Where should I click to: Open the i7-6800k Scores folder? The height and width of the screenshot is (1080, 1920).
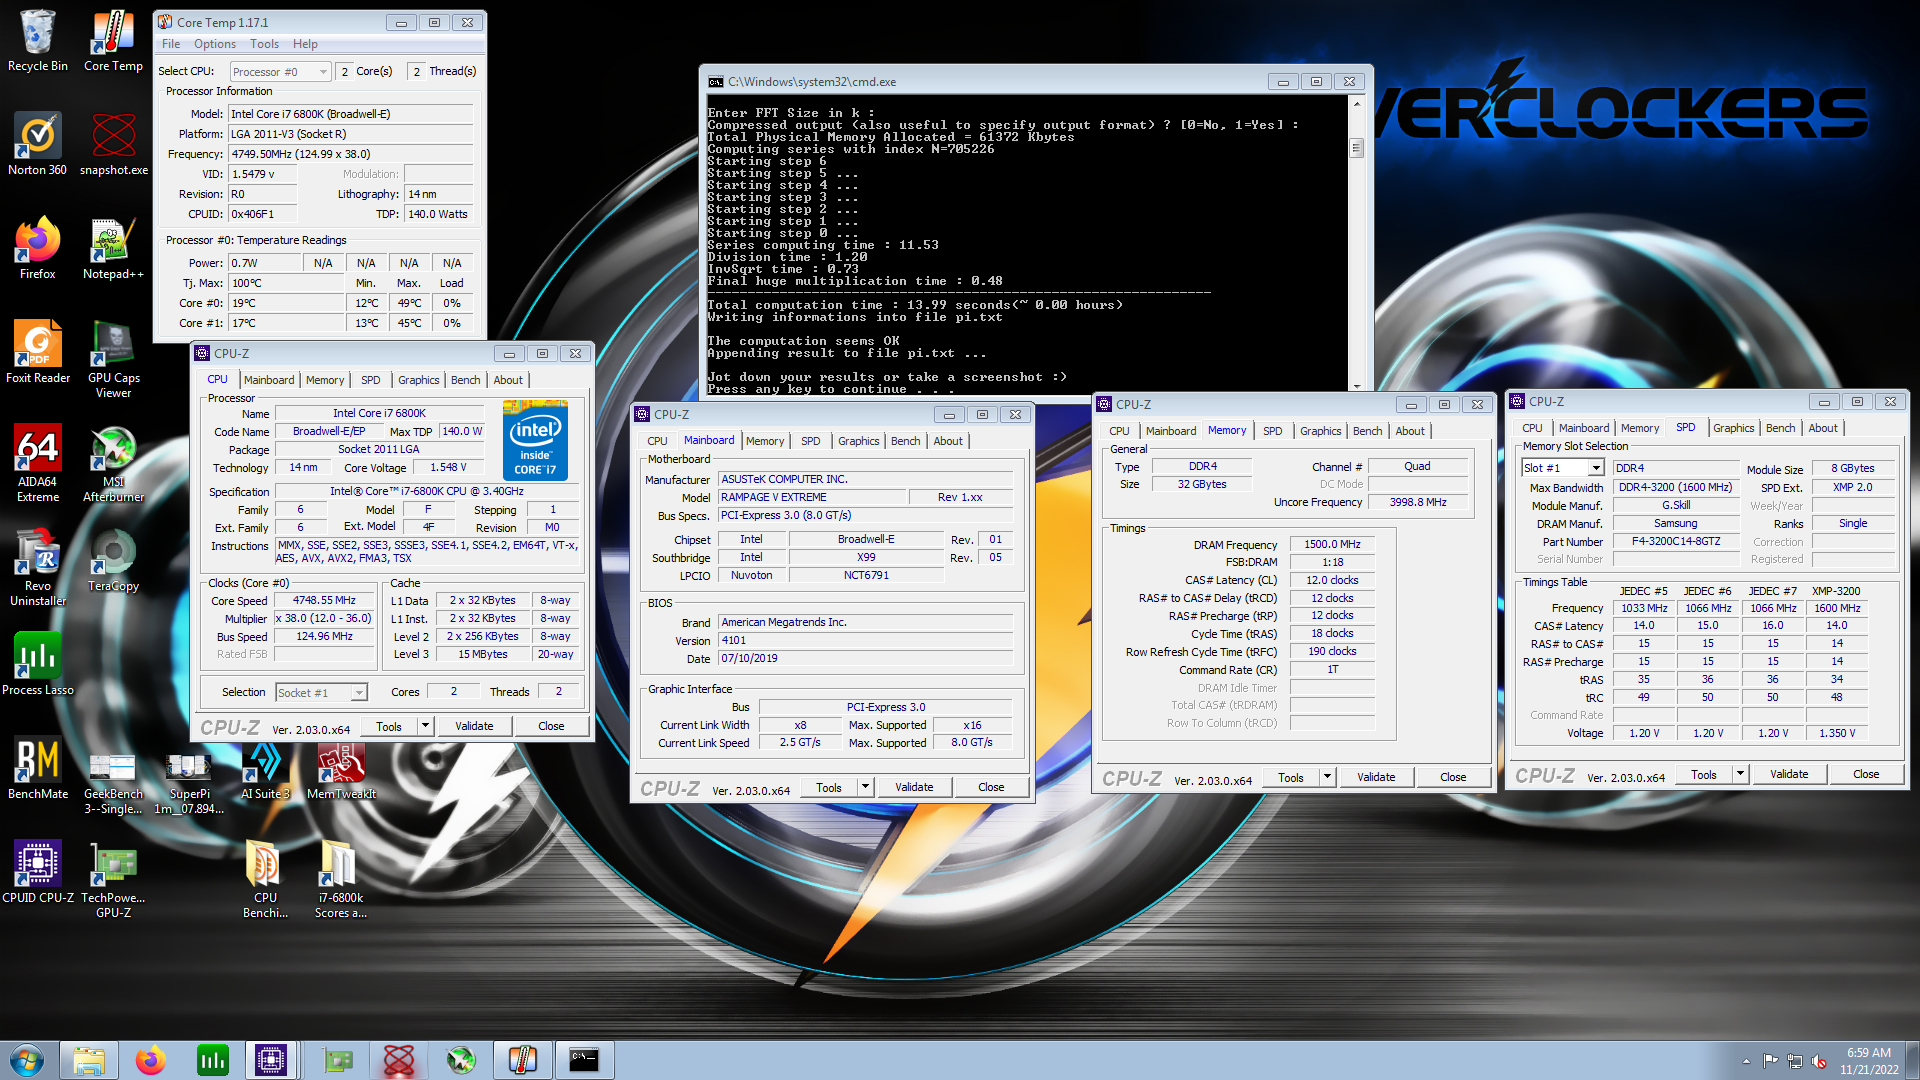(341, 879)
